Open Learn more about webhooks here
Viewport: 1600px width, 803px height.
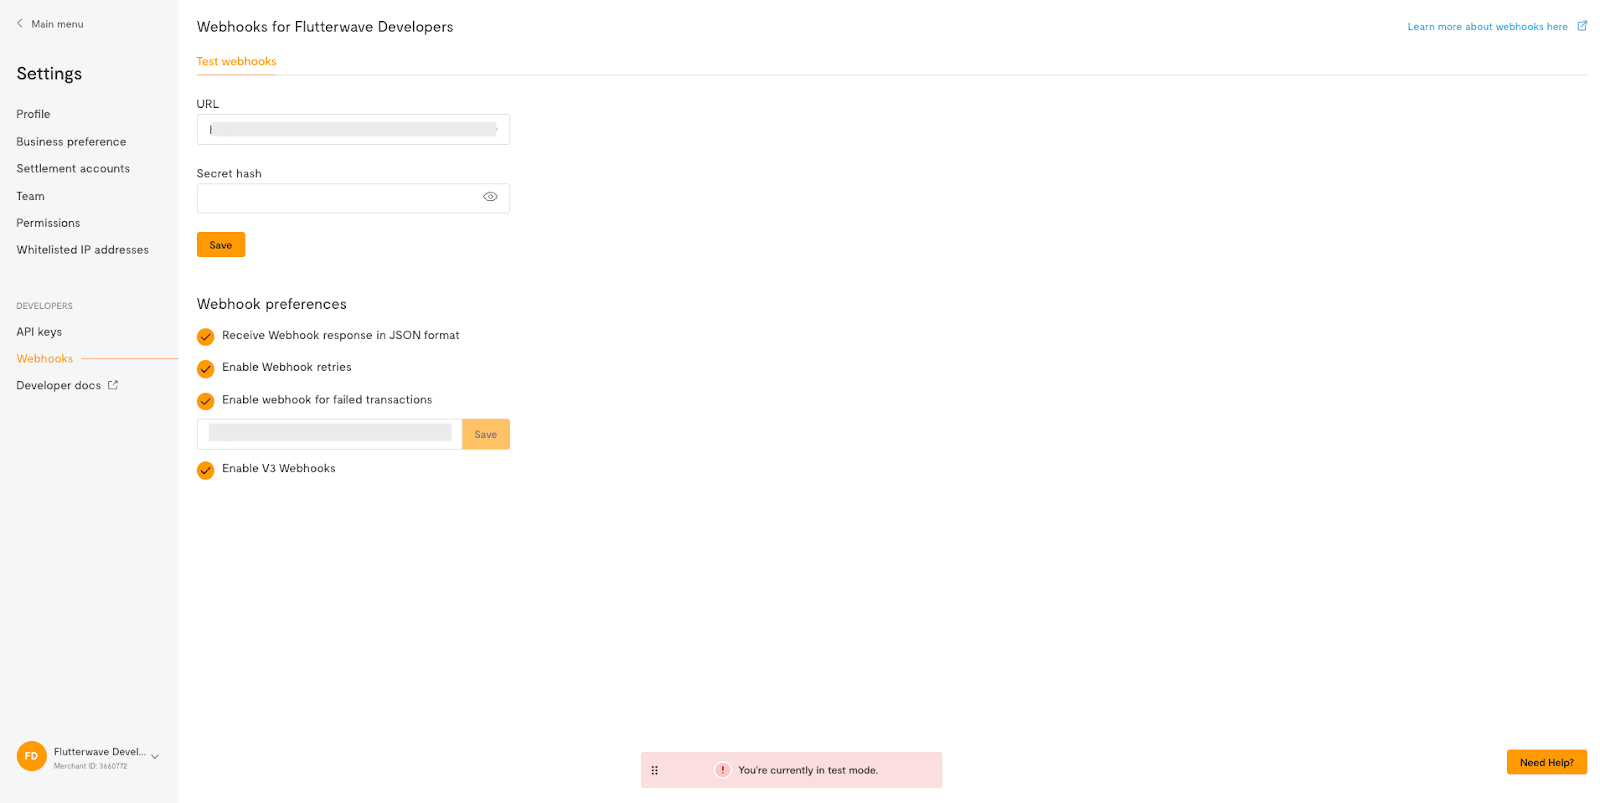coord(1487,27)
